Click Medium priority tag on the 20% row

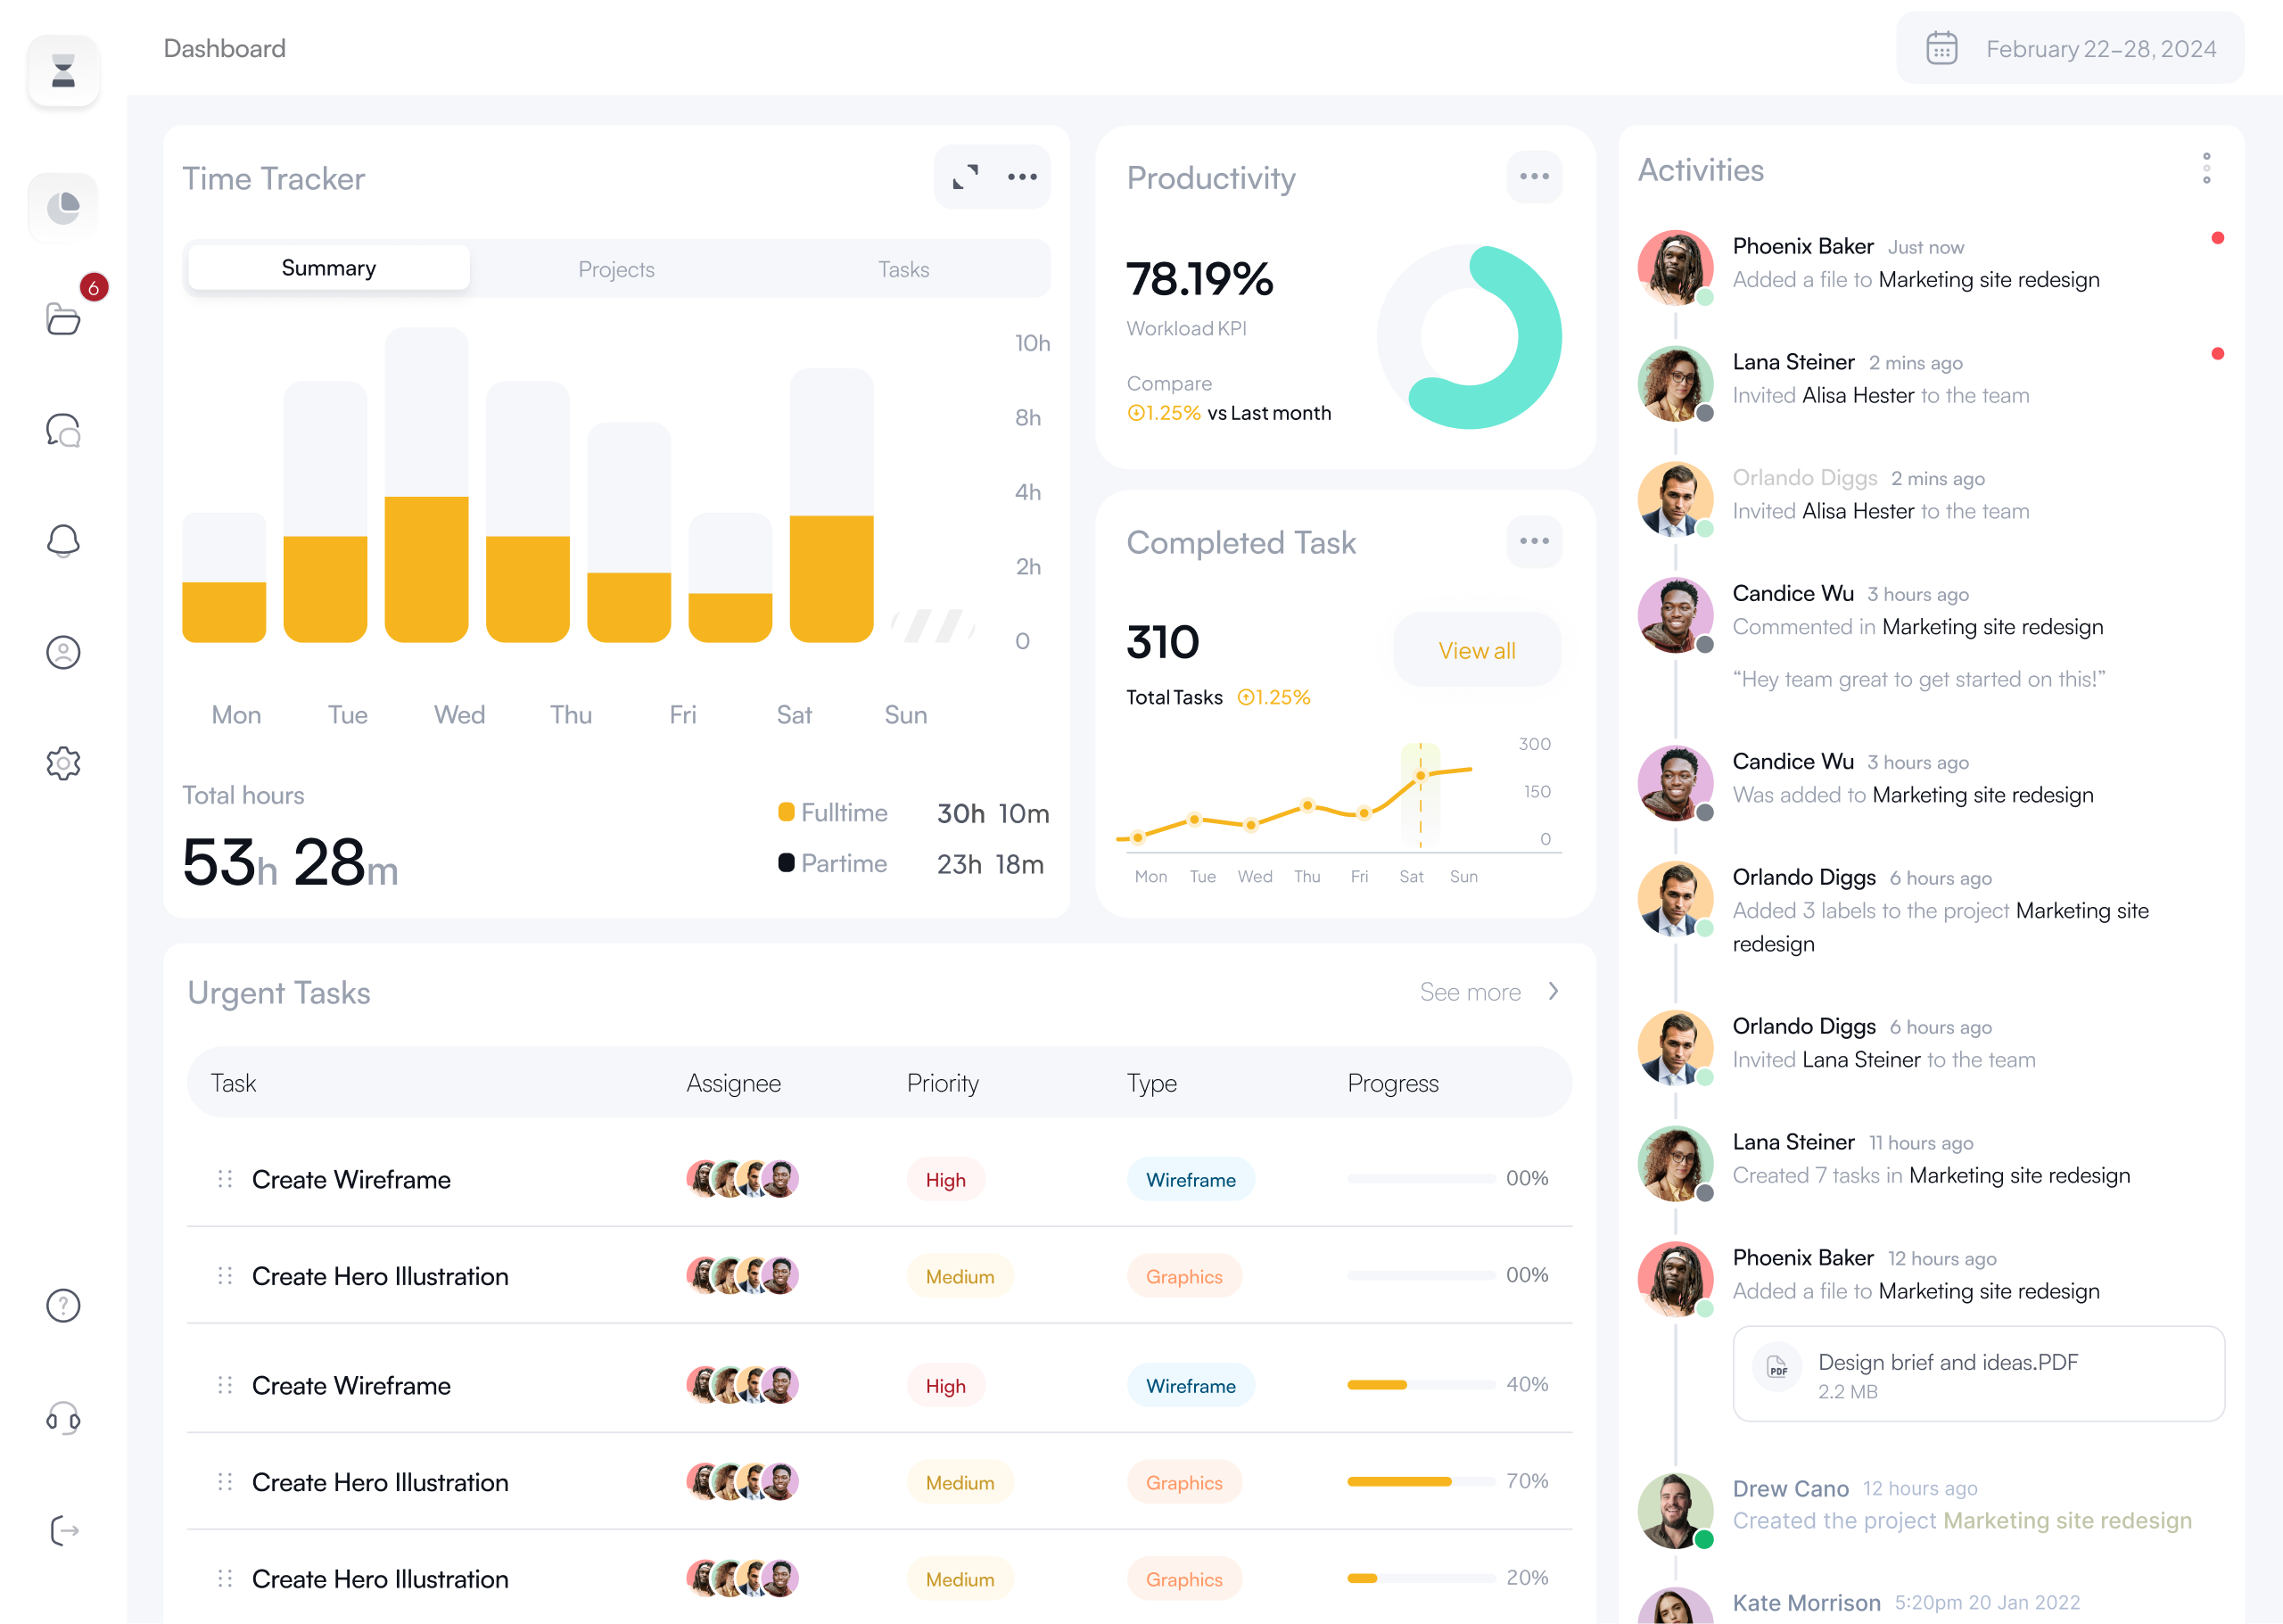coord(959,1580)
